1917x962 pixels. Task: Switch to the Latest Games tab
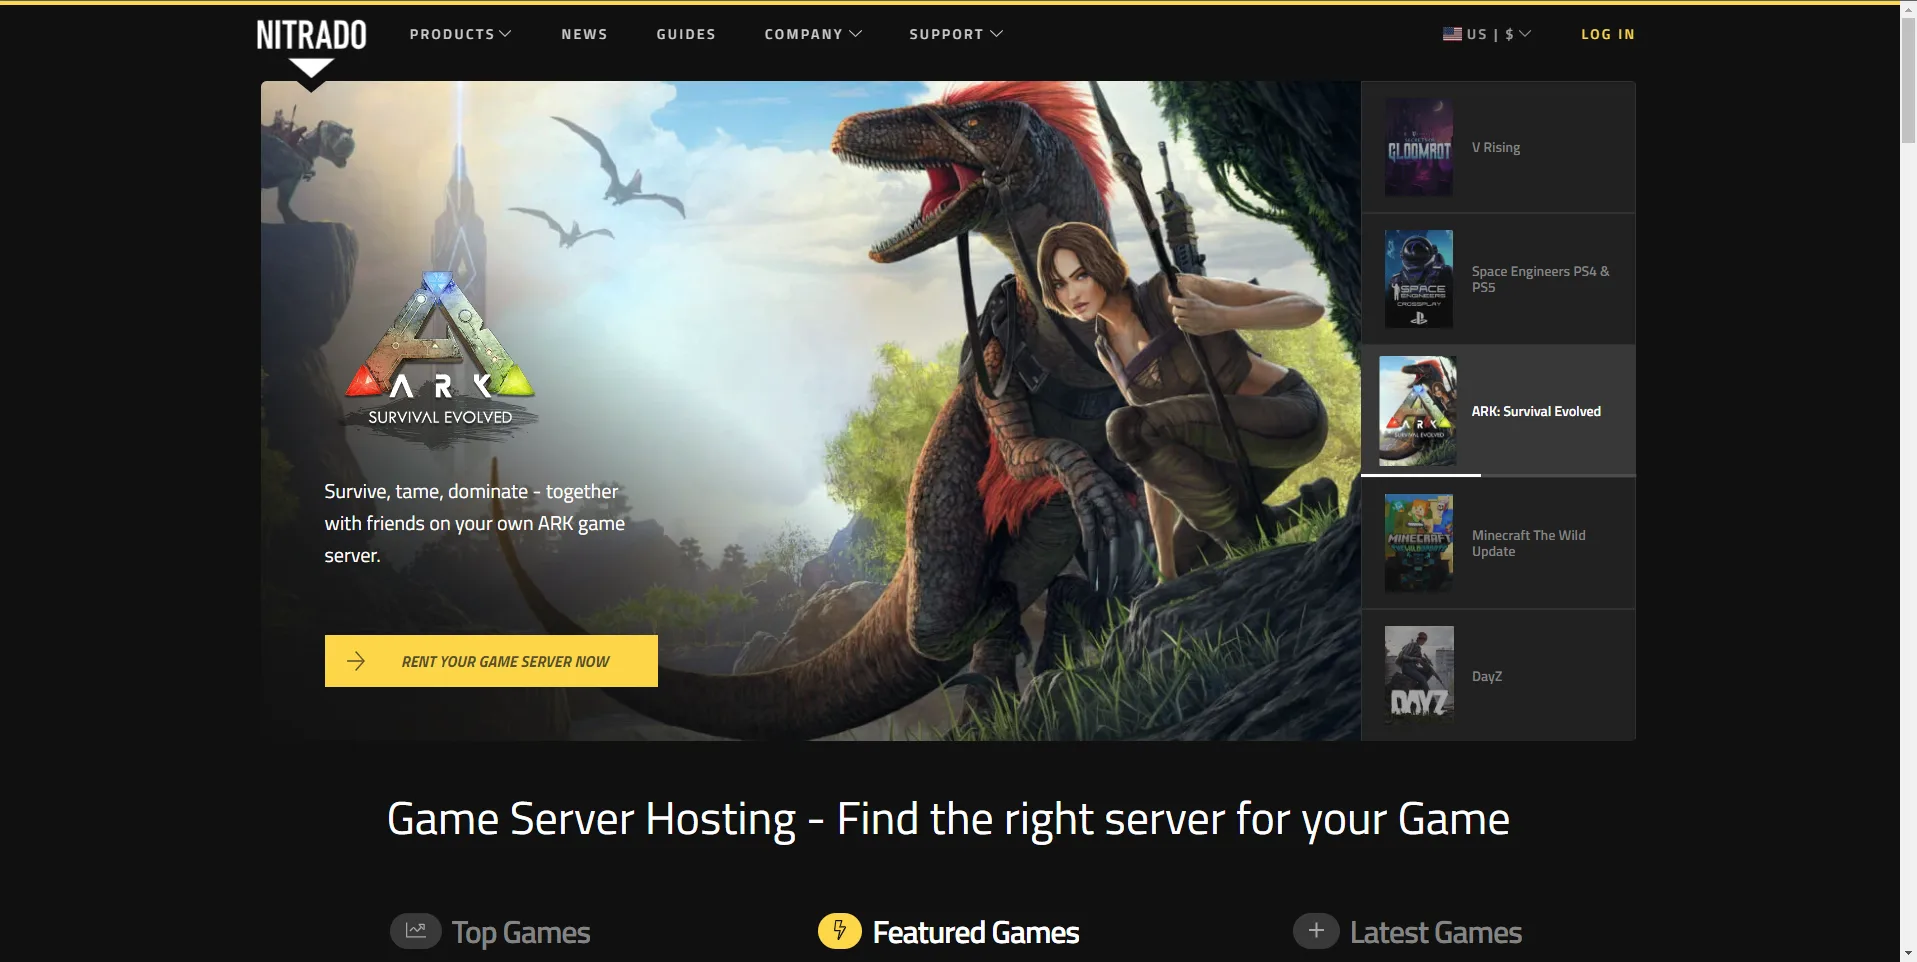coord(1408,932)
